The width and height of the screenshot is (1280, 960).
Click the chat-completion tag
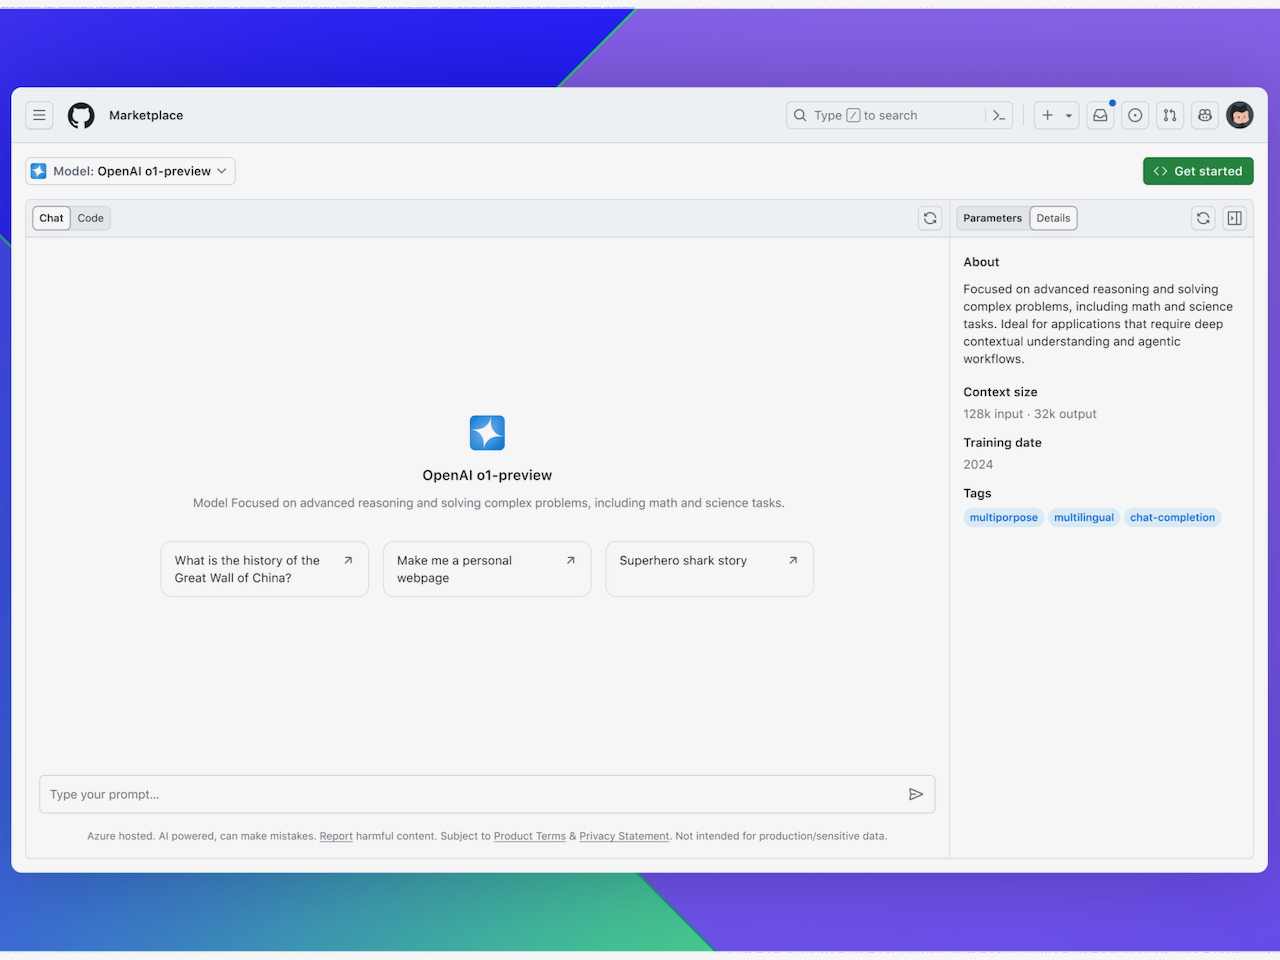pos(1172,517)
